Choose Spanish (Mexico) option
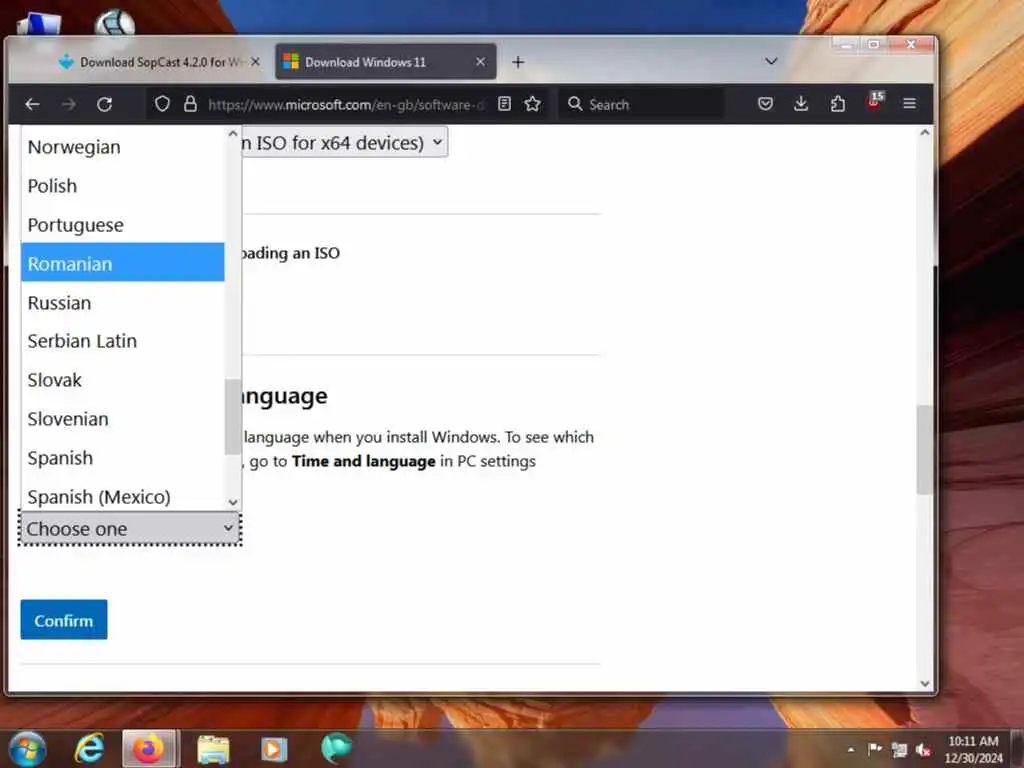 pos(123,496)
